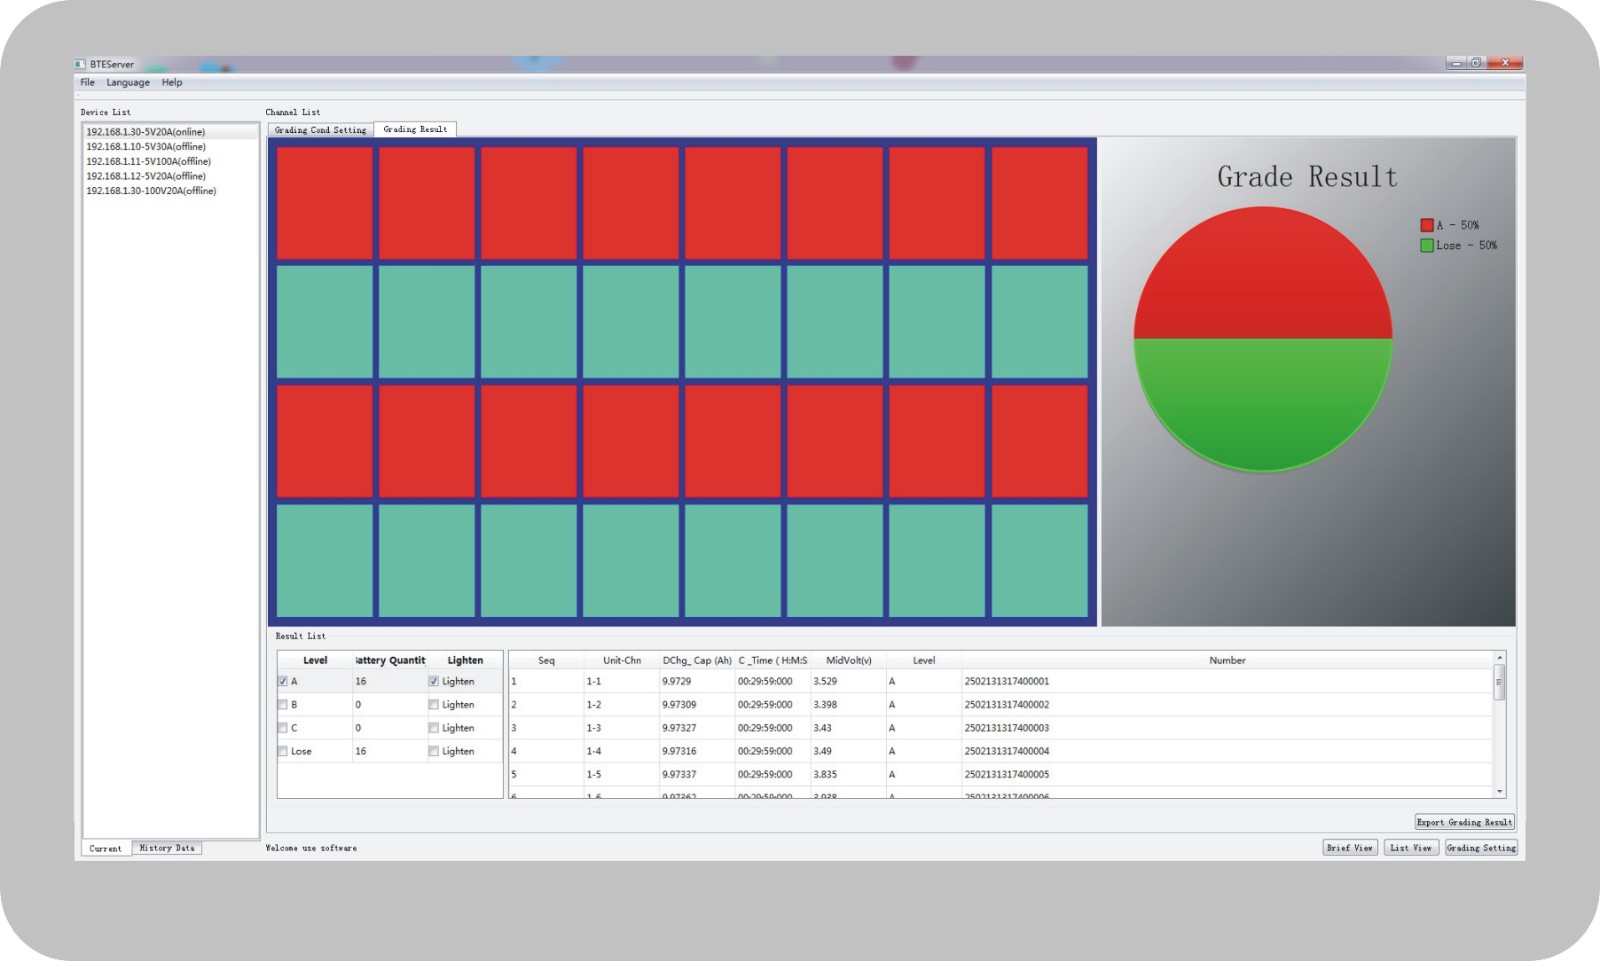This screenshot has width=1600, height=961.
Task: Switch to the History Data tab
Action: 167,848
